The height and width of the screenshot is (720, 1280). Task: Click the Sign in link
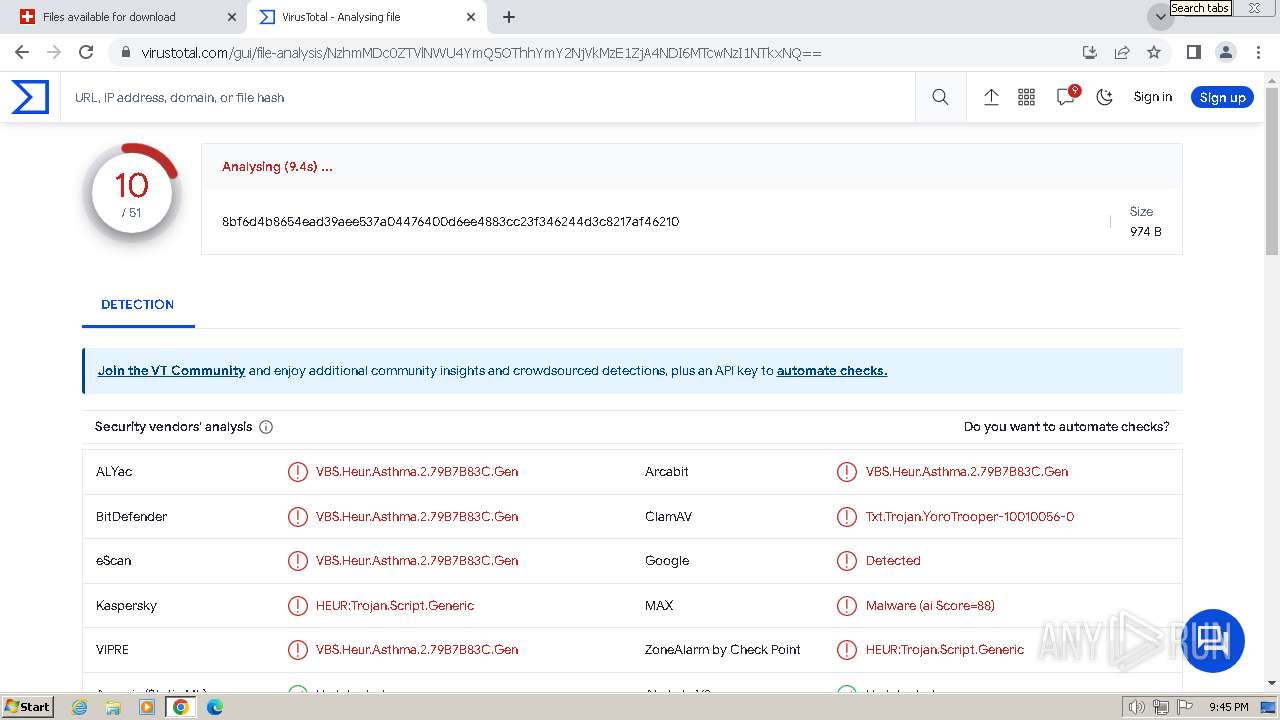click(1153, 97)
